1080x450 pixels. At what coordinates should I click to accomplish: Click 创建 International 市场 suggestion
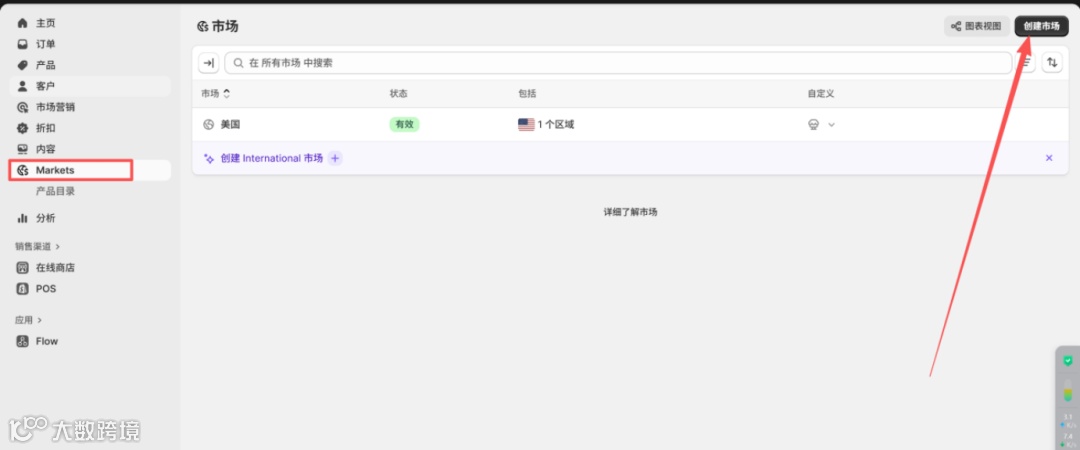(x=271, y=158)
